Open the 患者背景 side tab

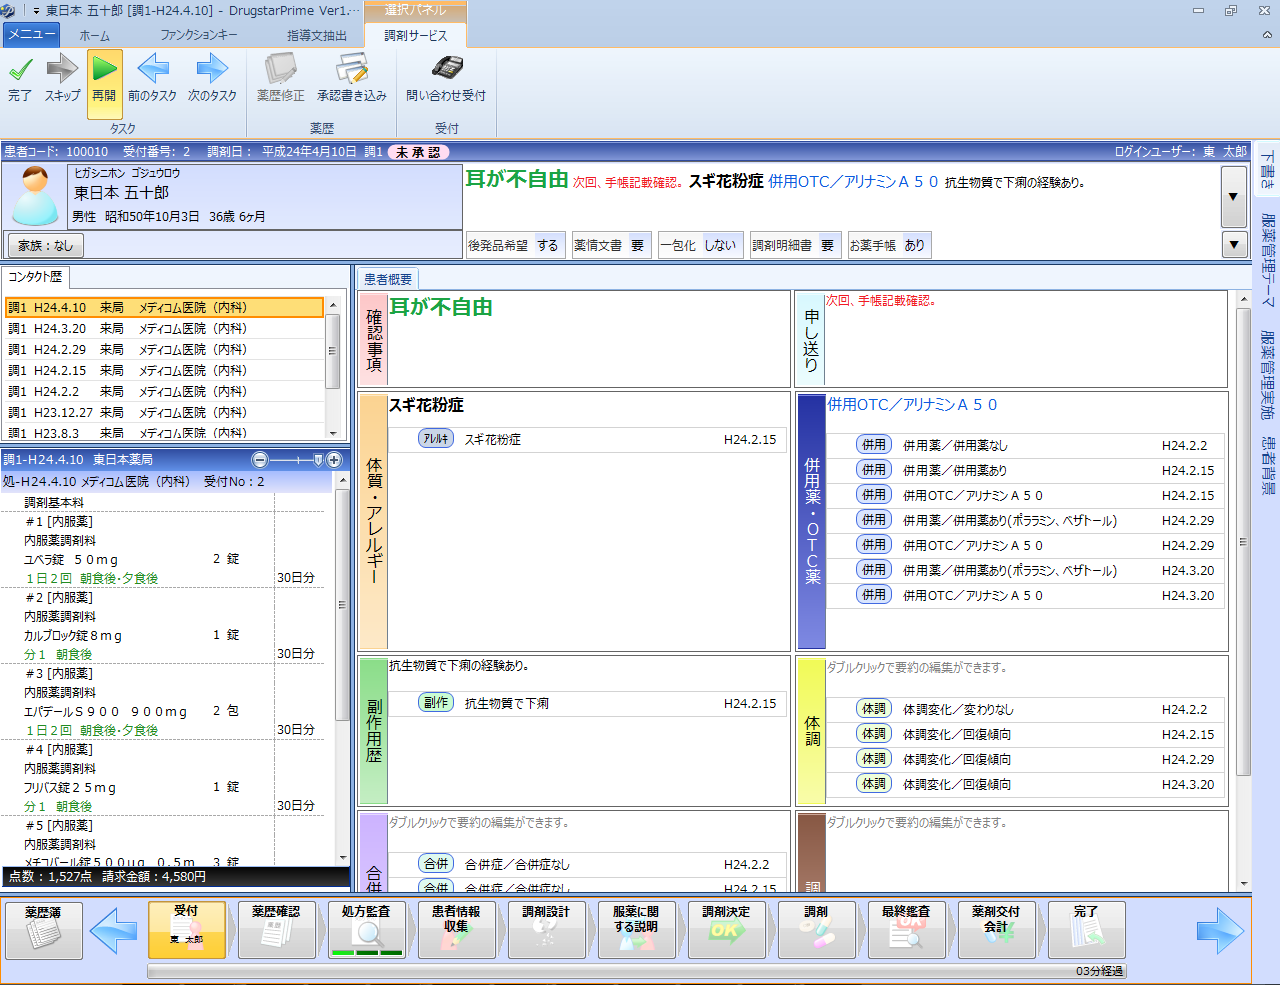1267,466
